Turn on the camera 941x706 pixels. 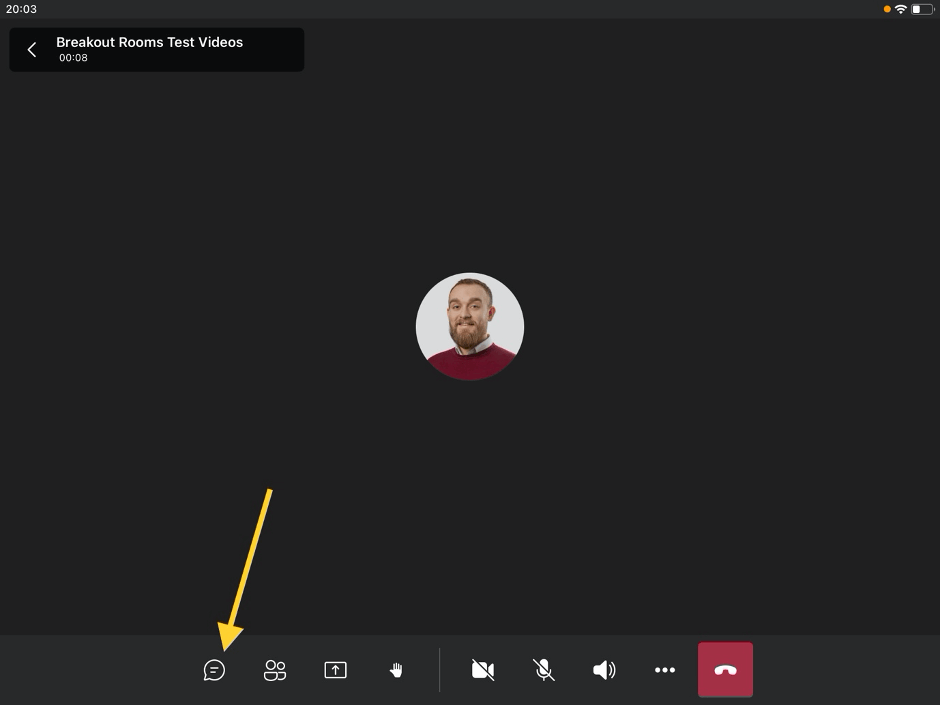[483, 670]
